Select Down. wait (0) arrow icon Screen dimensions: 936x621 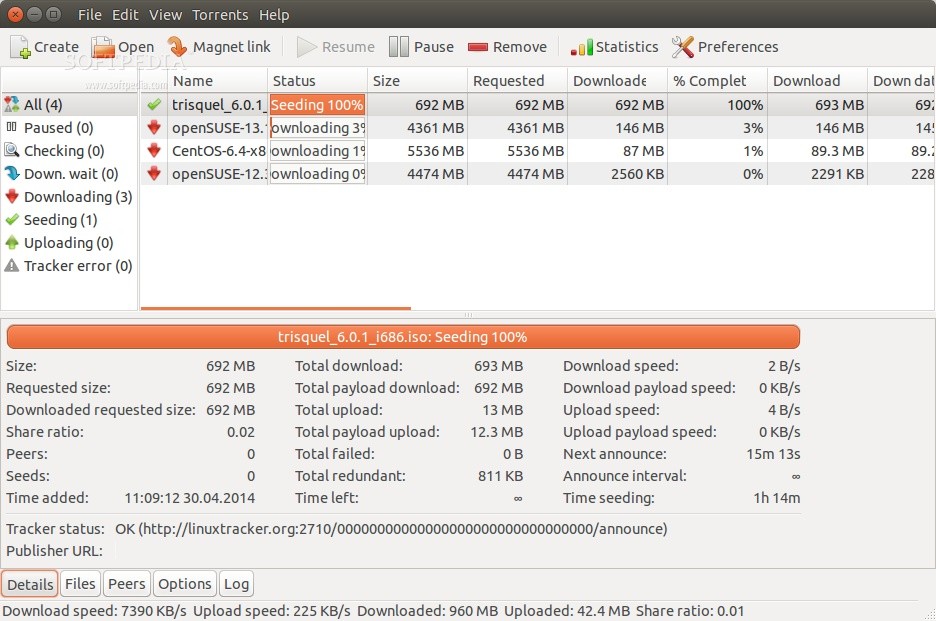tap(12, 173)
